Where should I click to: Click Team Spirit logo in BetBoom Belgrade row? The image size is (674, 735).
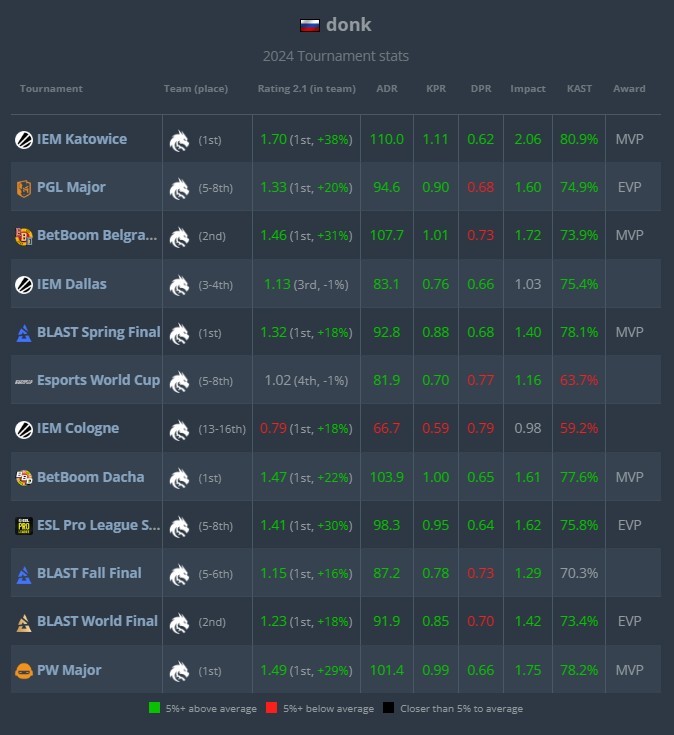click(179, 237)
